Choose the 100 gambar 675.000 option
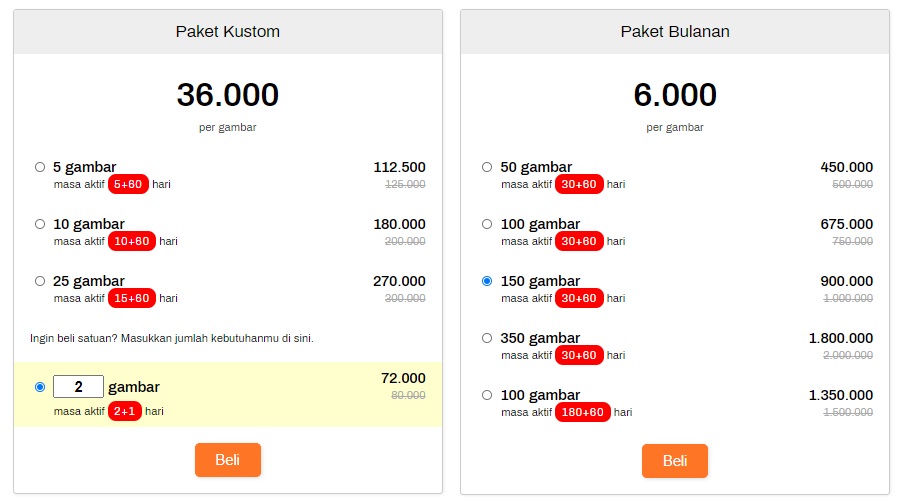The height and width of the screenshot is (497, 908). pos(486,224)
